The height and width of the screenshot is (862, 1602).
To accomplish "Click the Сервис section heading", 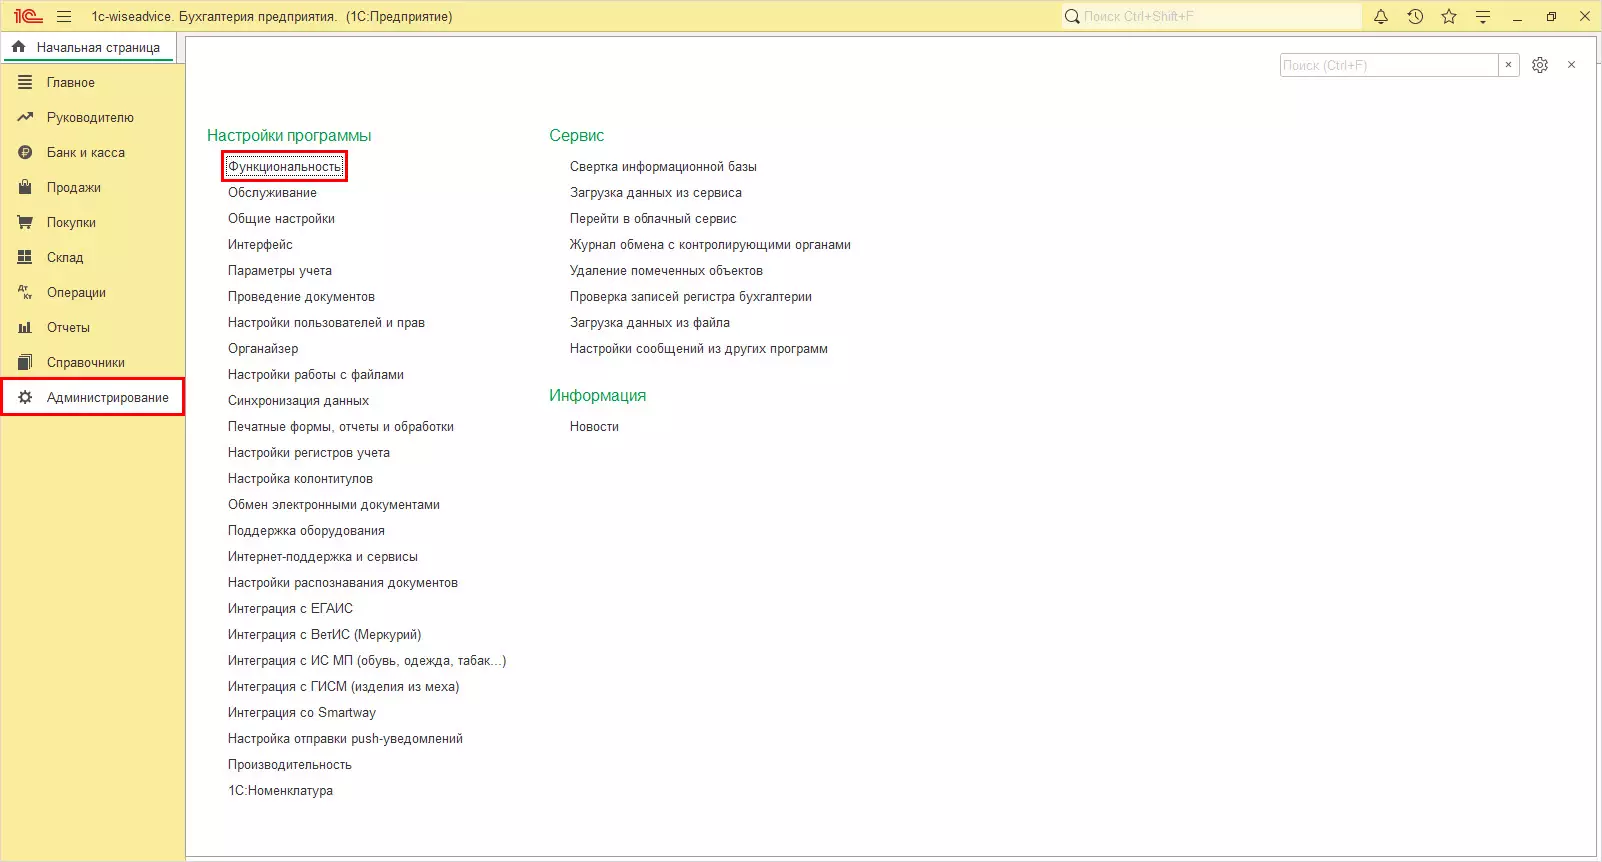I will (x=577, y=135).
